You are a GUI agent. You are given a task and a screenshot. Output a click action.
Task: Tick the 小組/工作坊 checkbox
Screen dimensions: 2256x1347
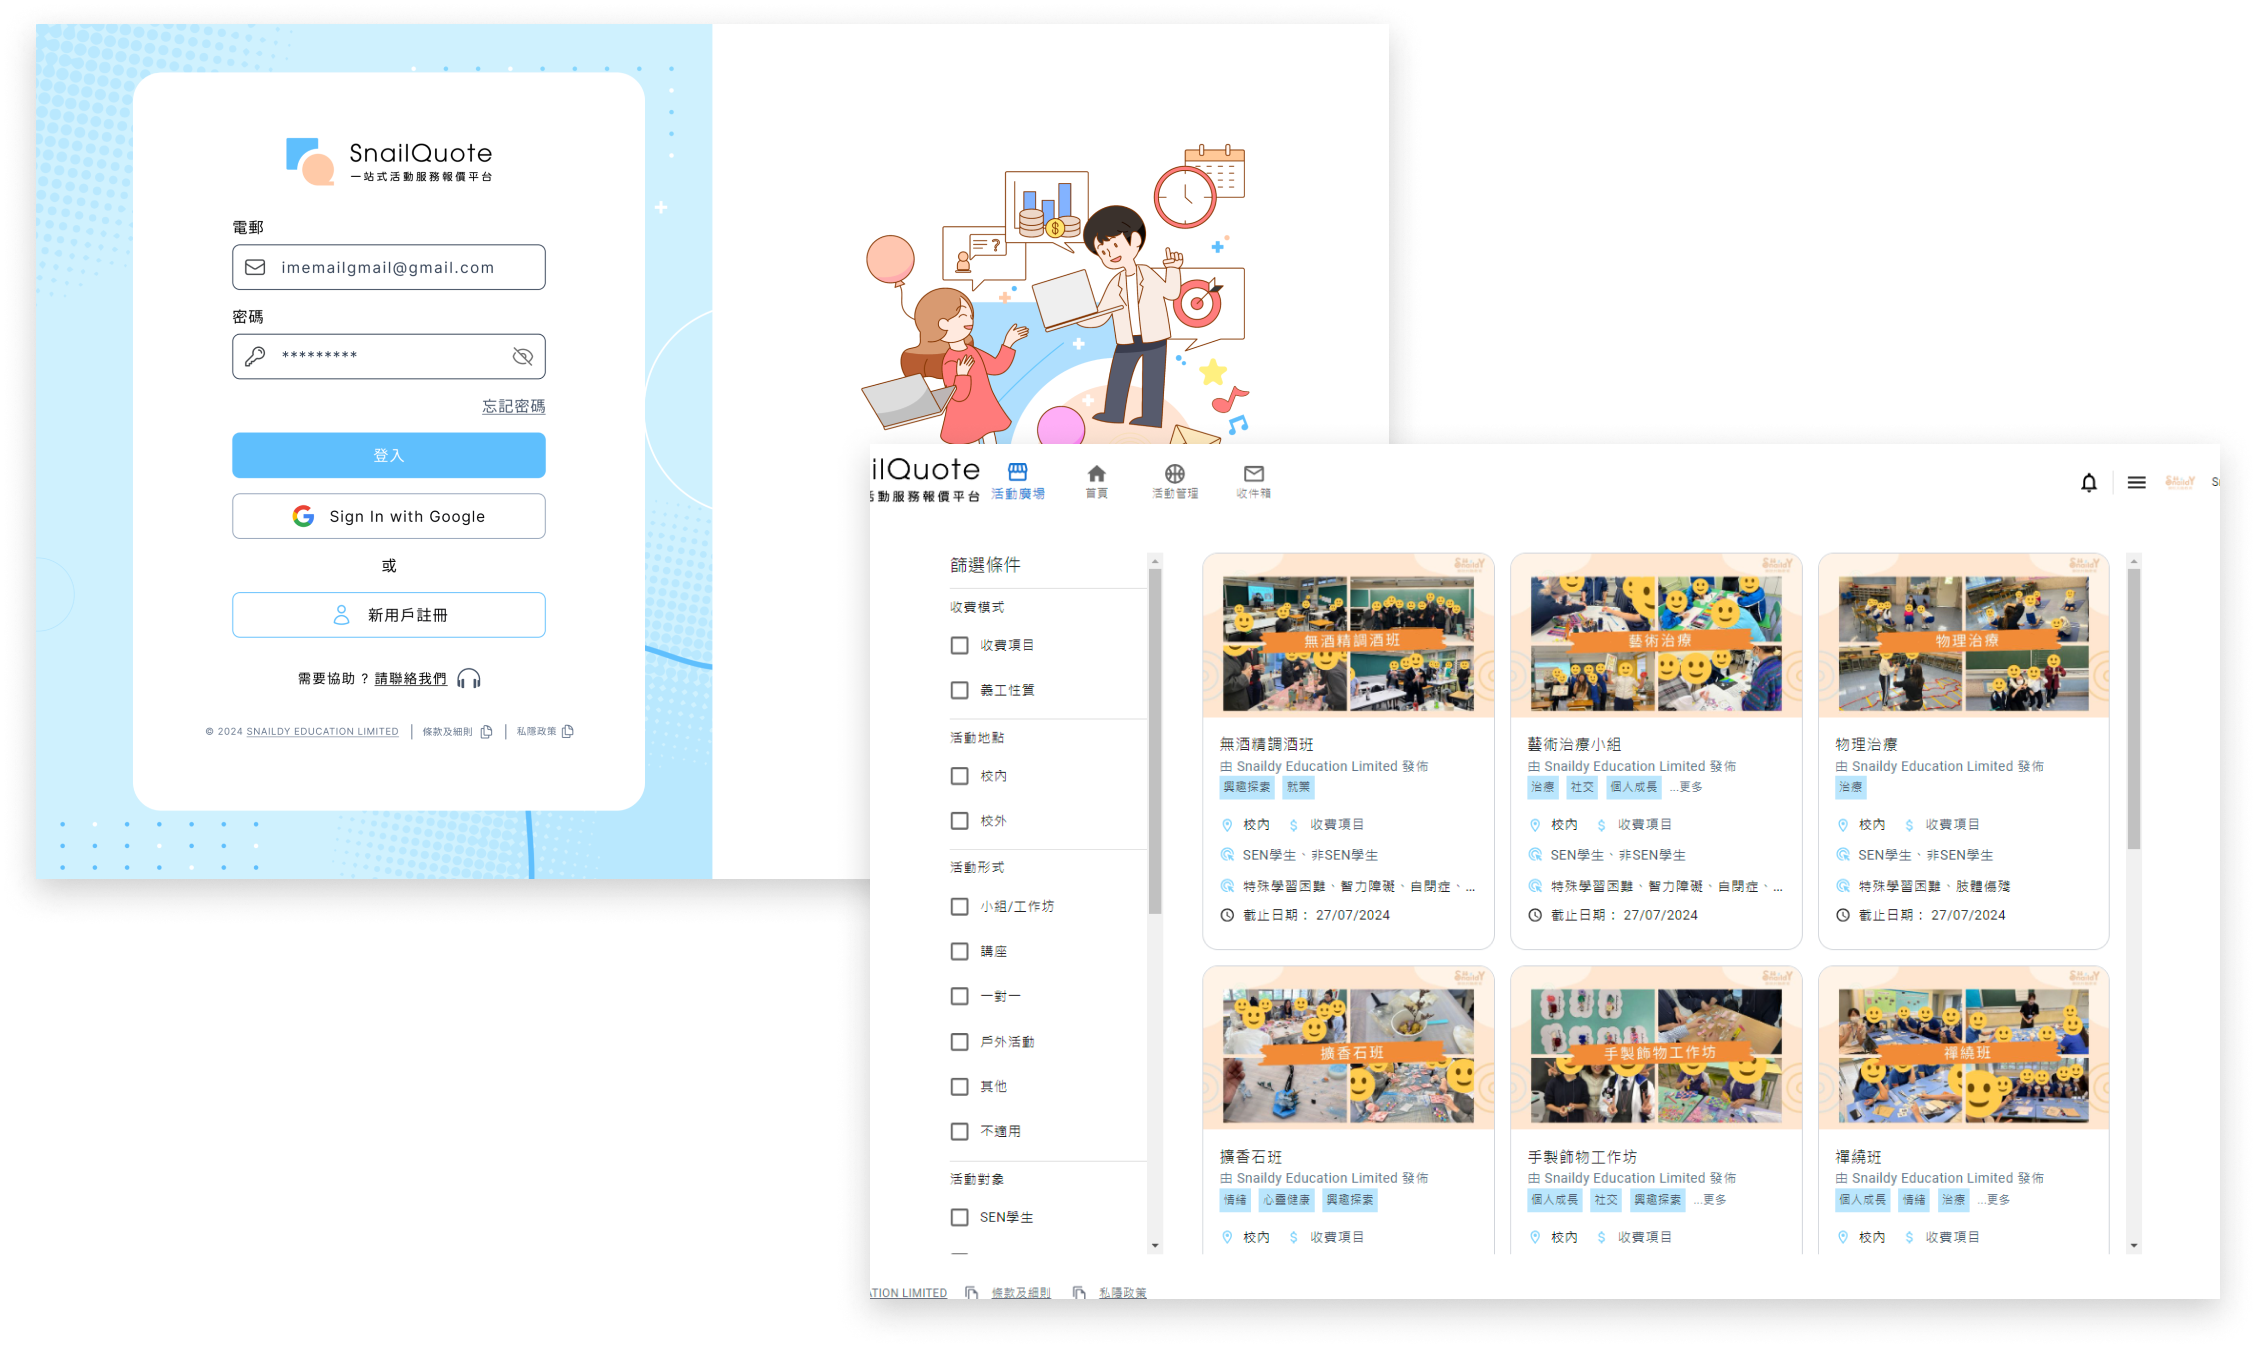(x=959, y=907)
